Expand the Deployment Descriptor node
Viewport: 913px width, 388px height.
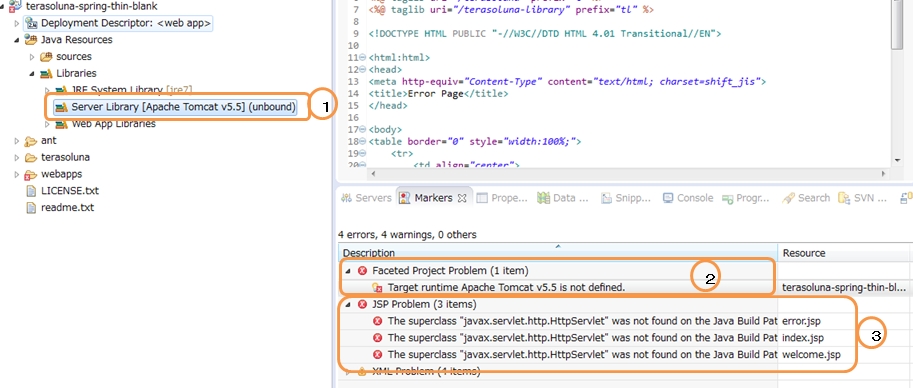tap(17, 23)
